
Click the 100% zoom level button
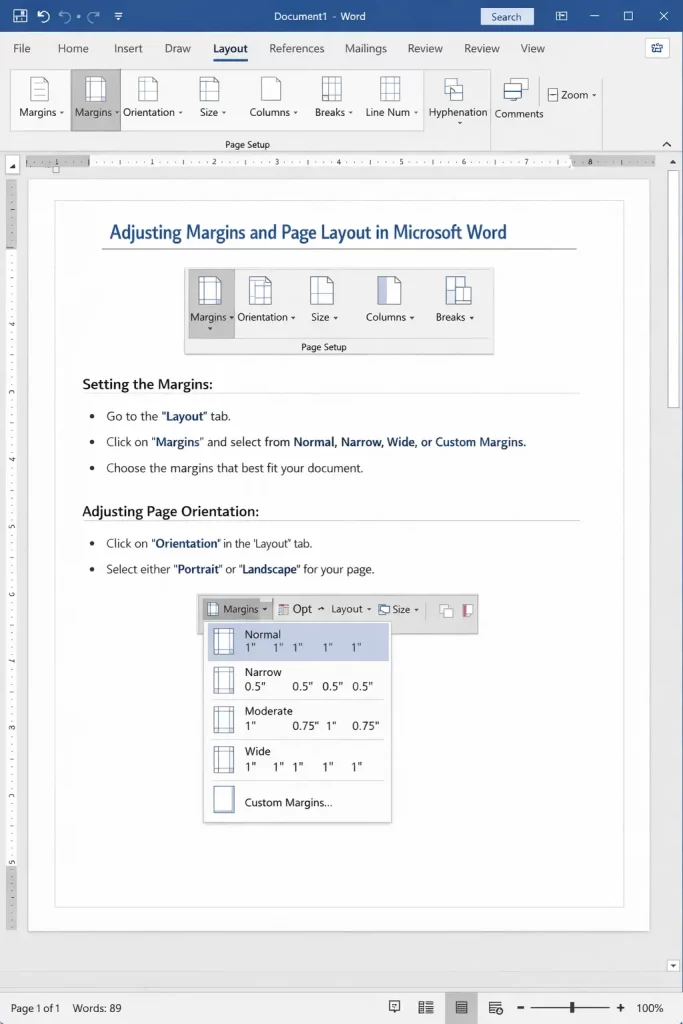pos(650,1008)
